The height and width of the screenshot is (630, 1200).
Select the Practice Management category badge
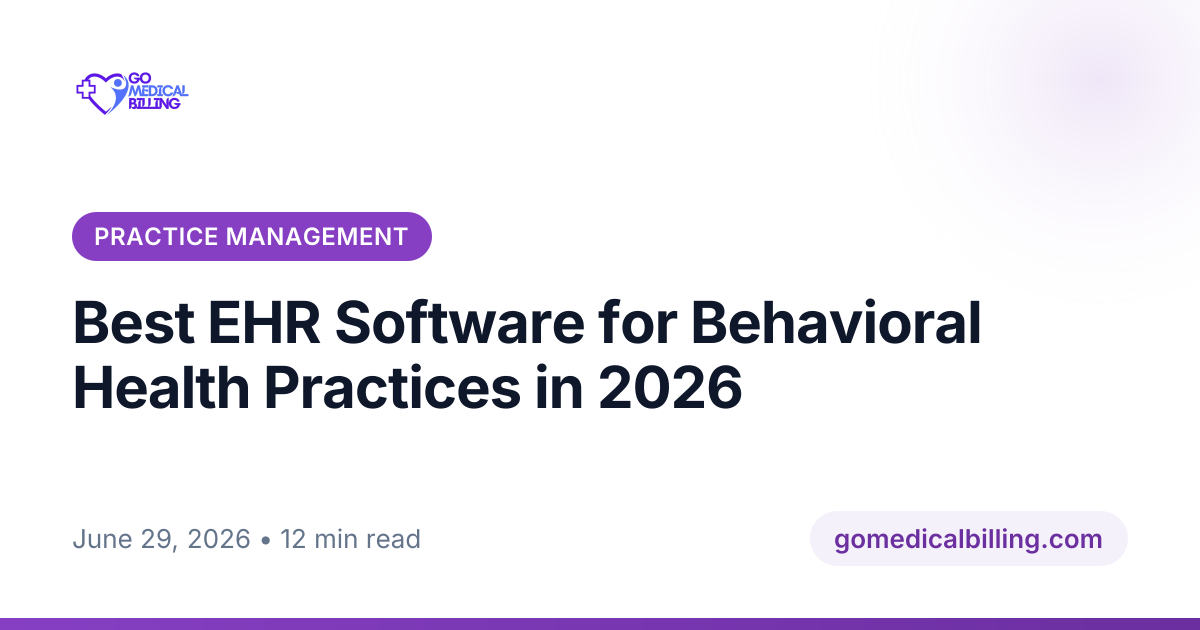pos(252,237)
